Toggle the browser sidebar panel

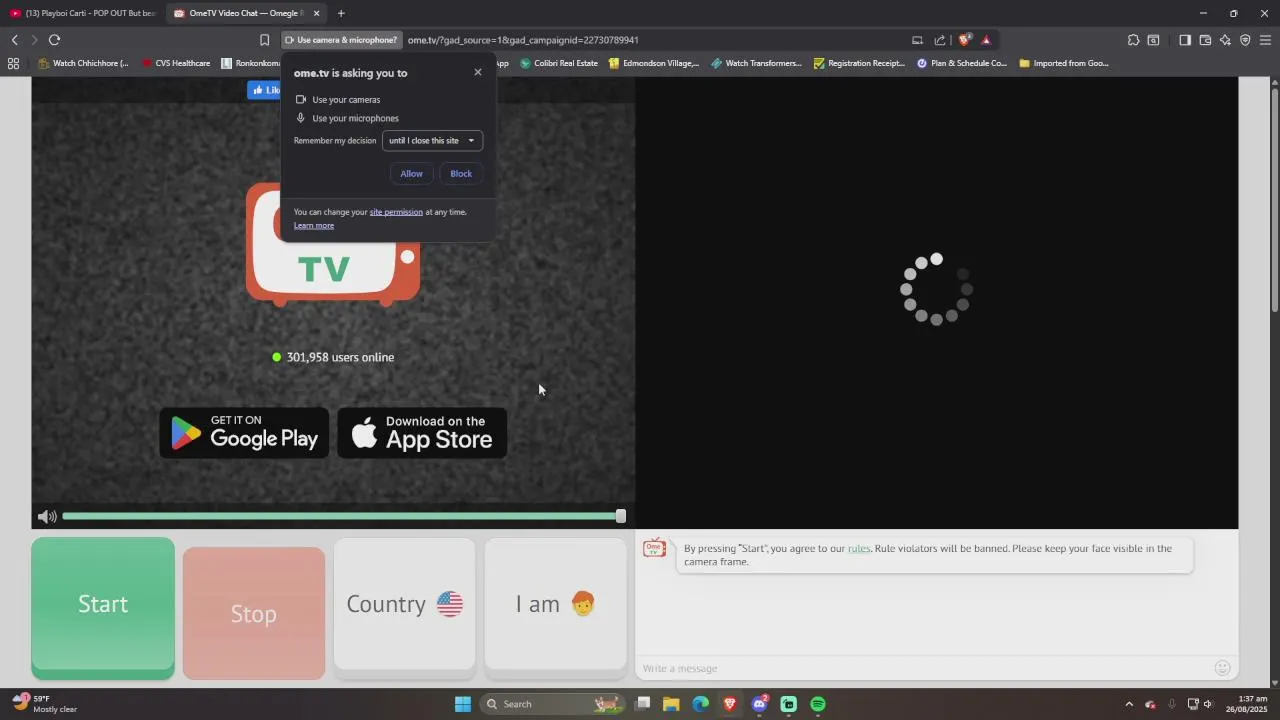[1185, 40]
